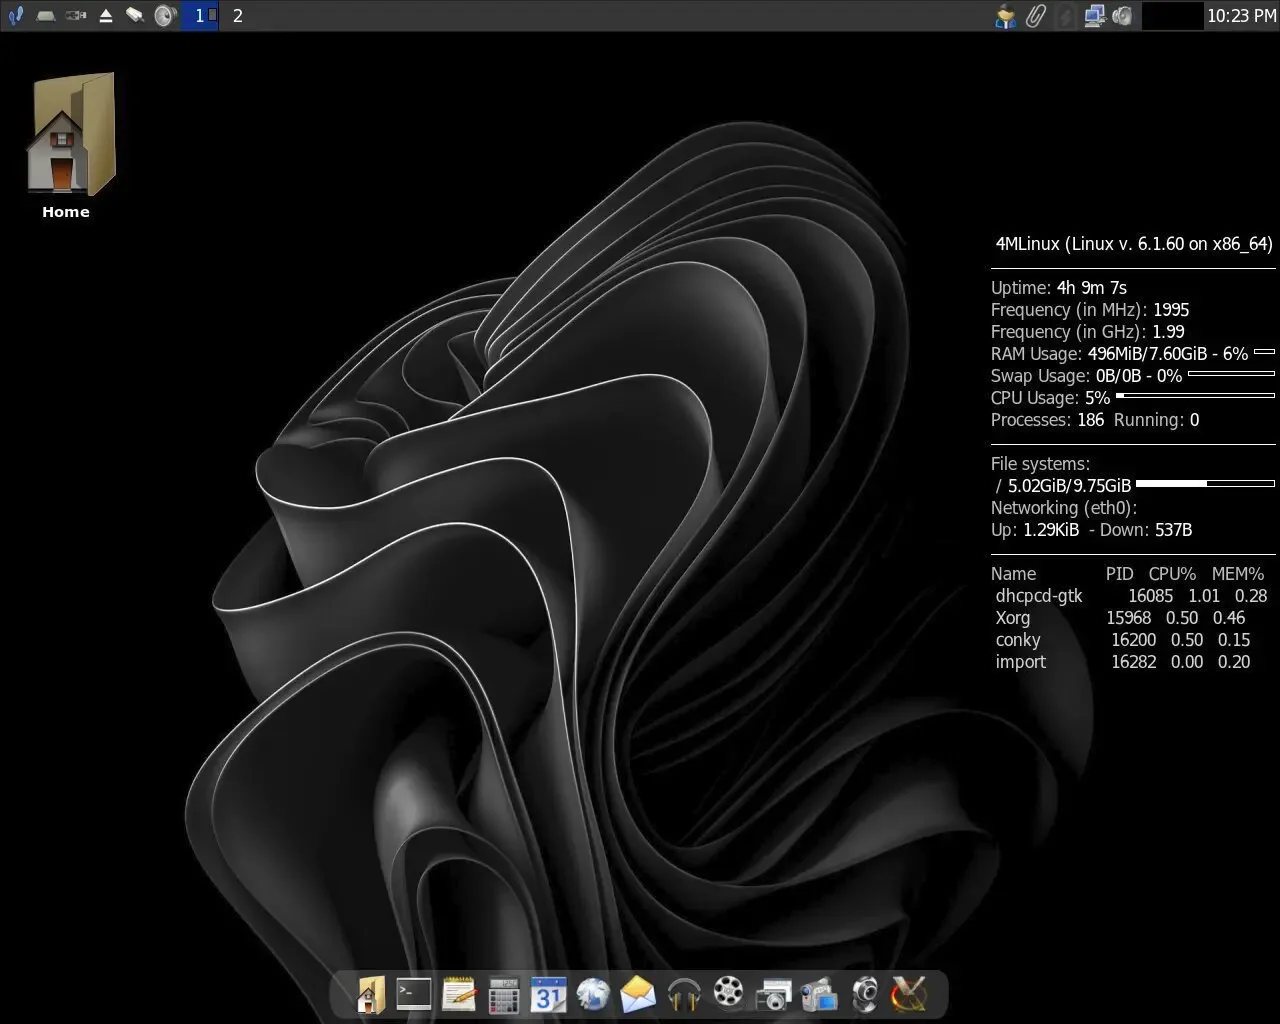Screen dimensions: 1280x1024
Task: Click the eject icon in top panel
Action: tap(106, 16)
